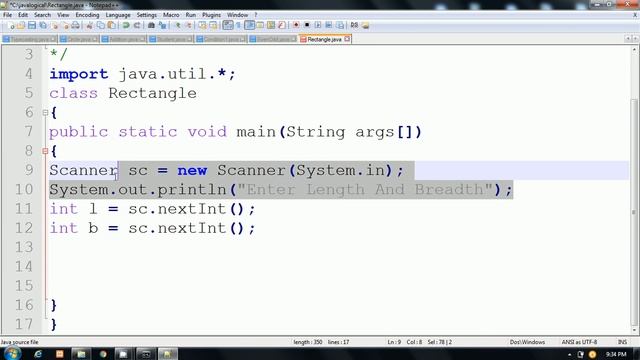Image resolution: width=640 pixels, height=360 pixels.
Task: Create a new document with the New icon
Action: [x=11, y=25]
